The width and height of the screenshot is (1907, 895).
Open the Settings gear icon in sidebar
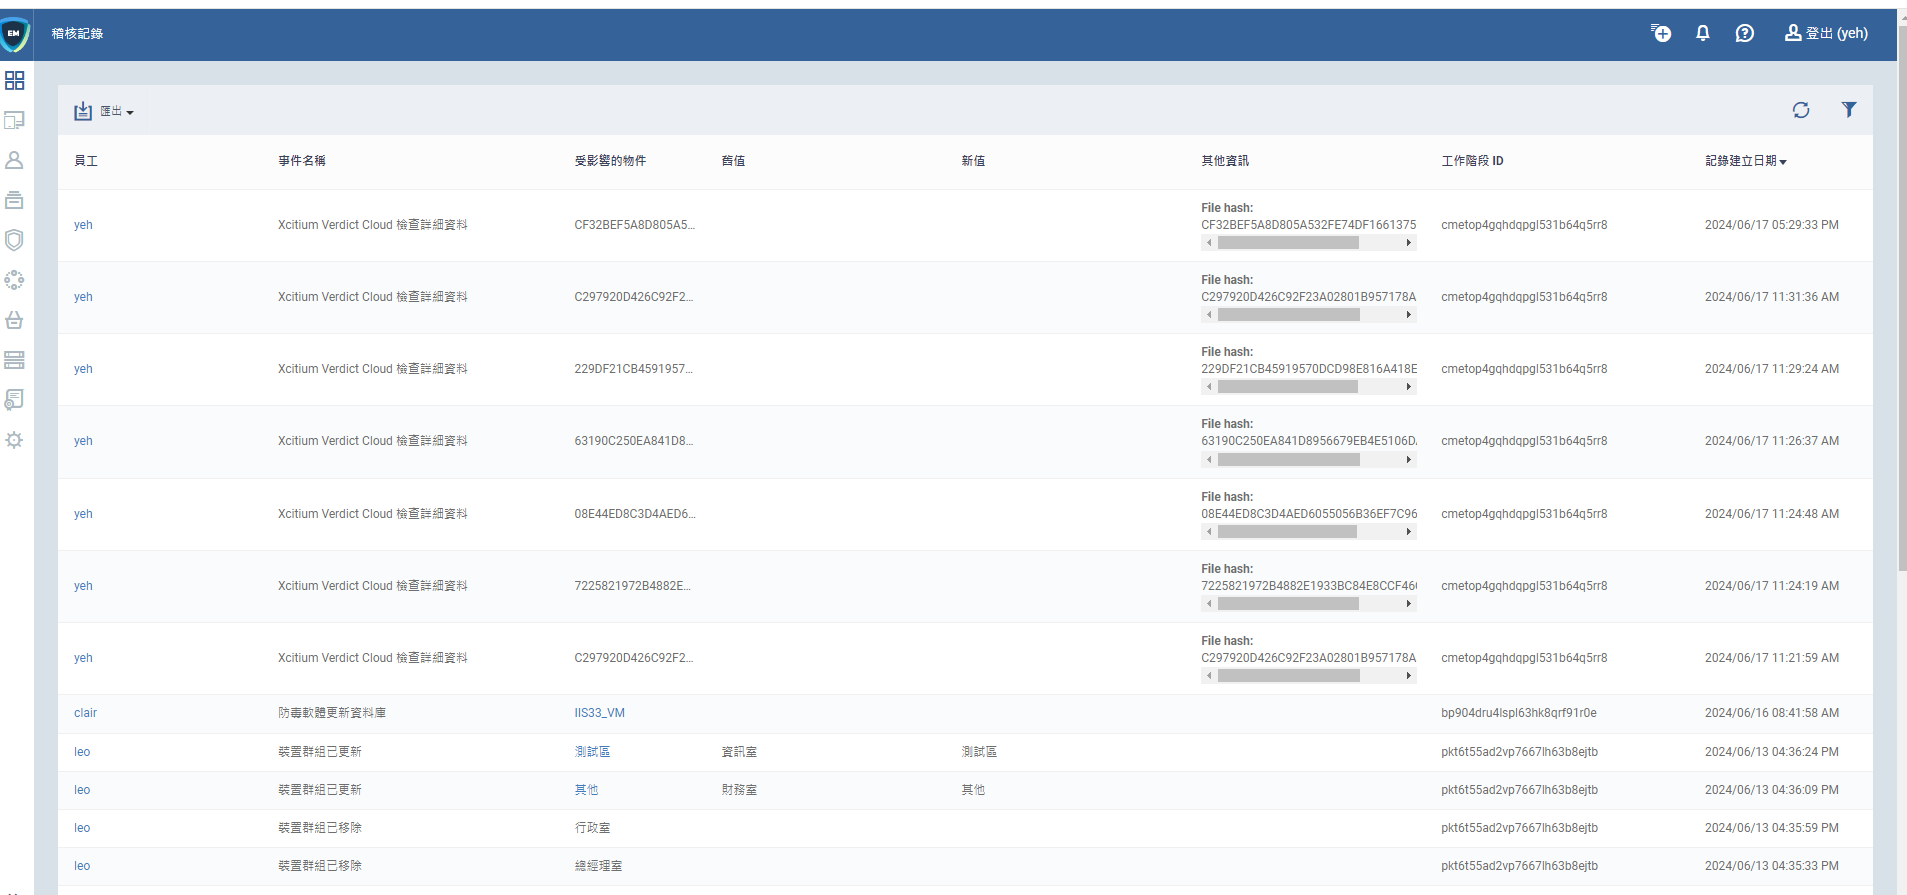click(14, 440)
